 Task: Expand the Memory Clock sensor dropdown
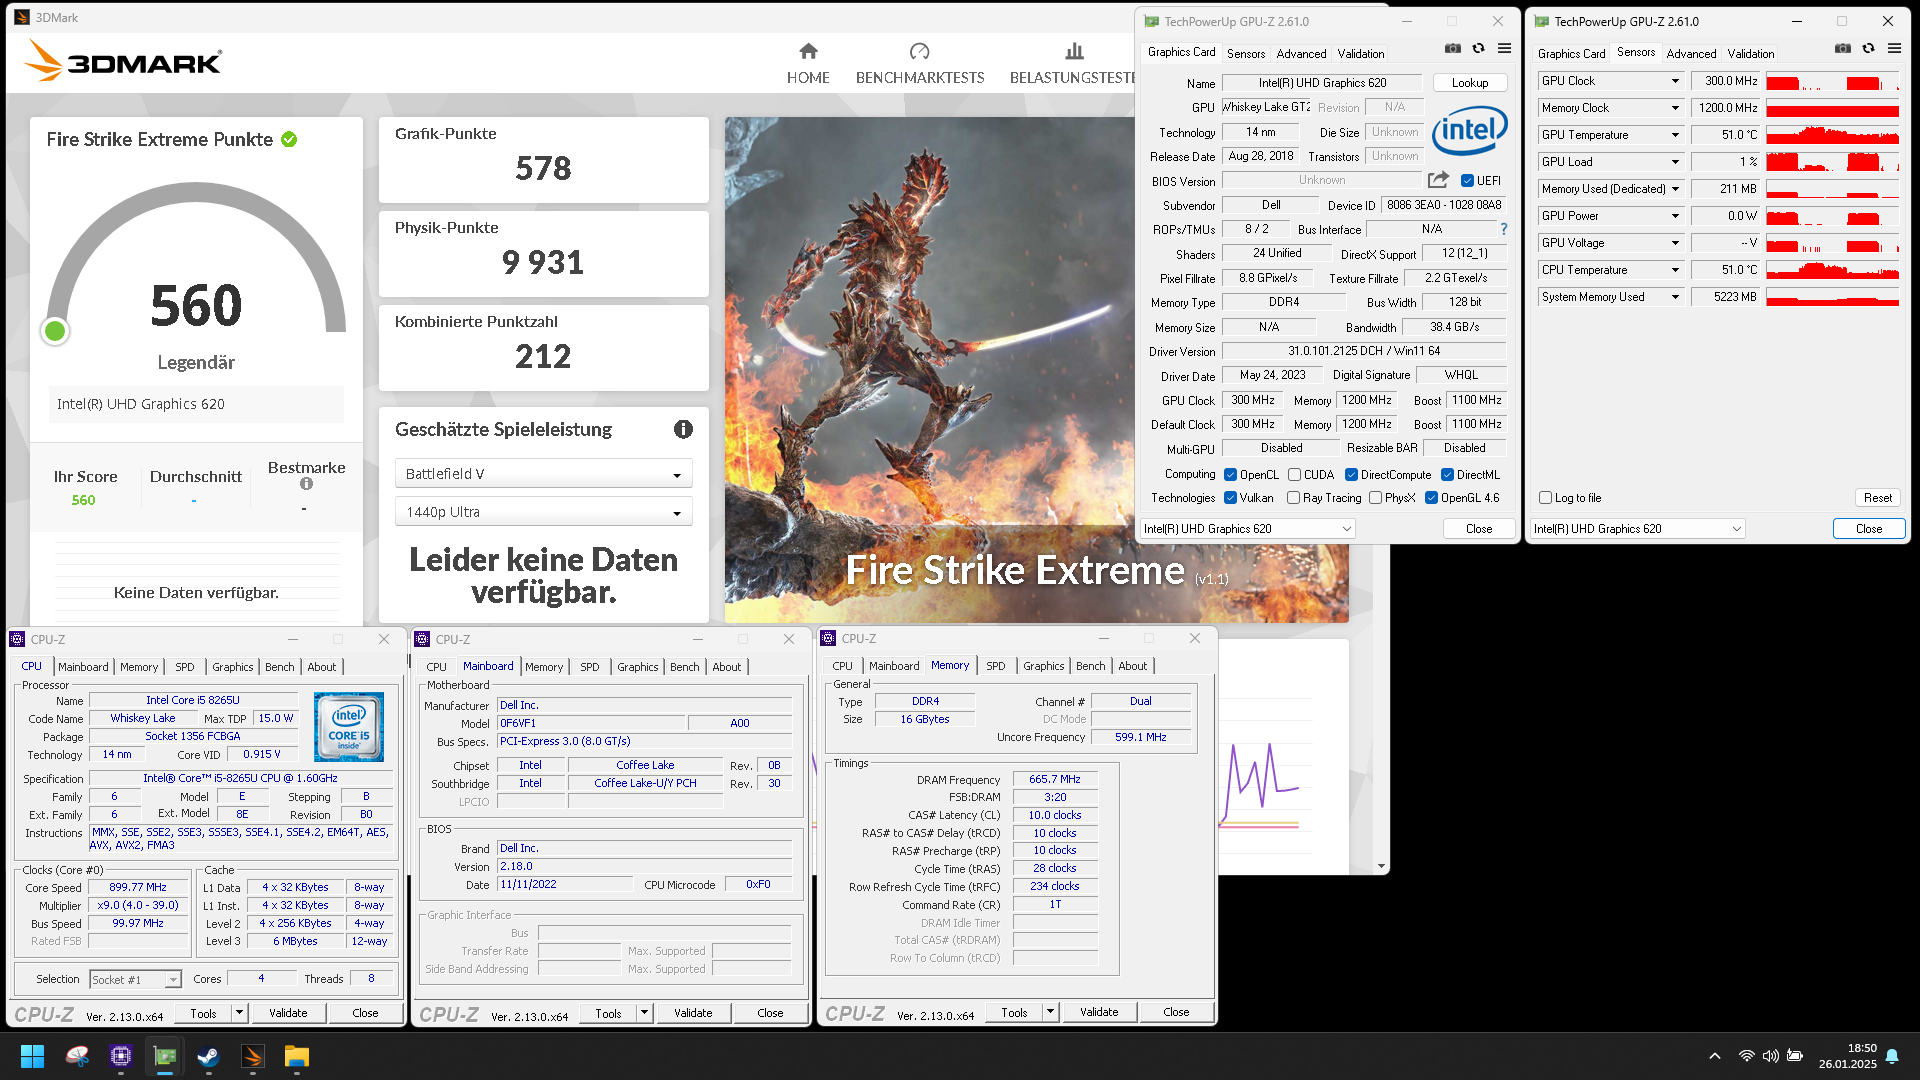(1675, 108)
